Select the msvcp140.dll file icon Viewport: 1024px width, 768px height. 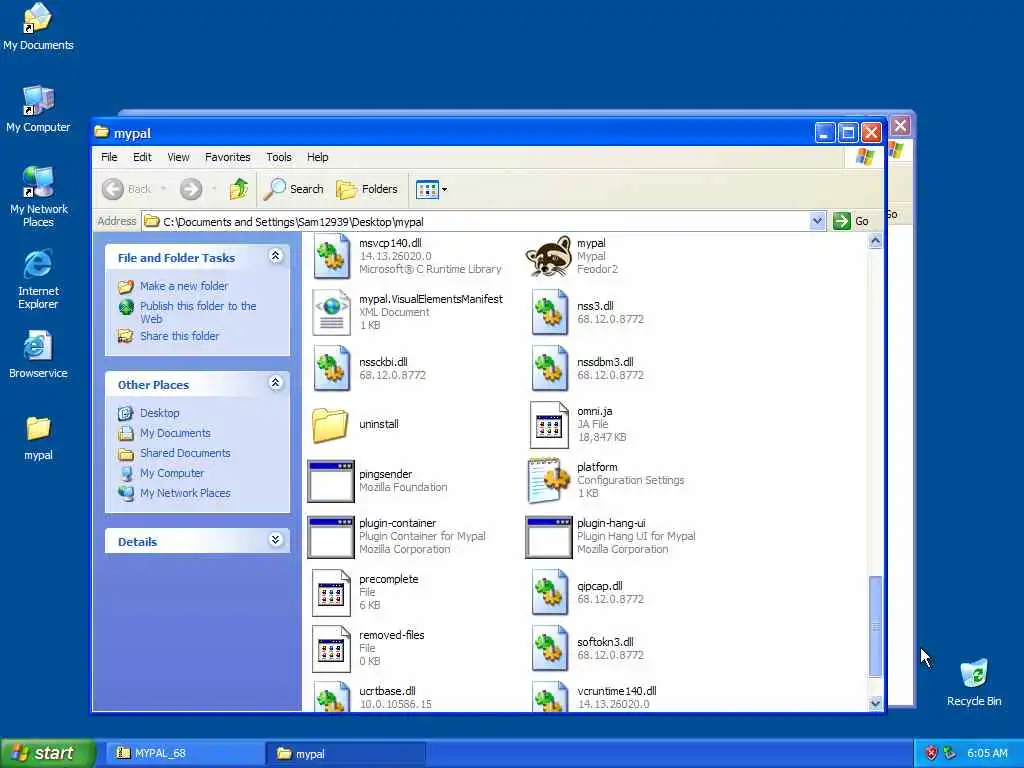(x=331, y=256)
